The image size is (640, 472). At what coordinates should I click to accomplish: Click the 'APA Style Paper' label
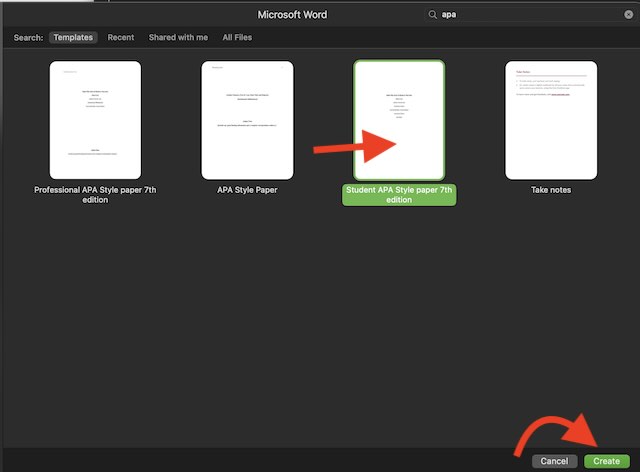pyautogui.click(x=247, y=190)
